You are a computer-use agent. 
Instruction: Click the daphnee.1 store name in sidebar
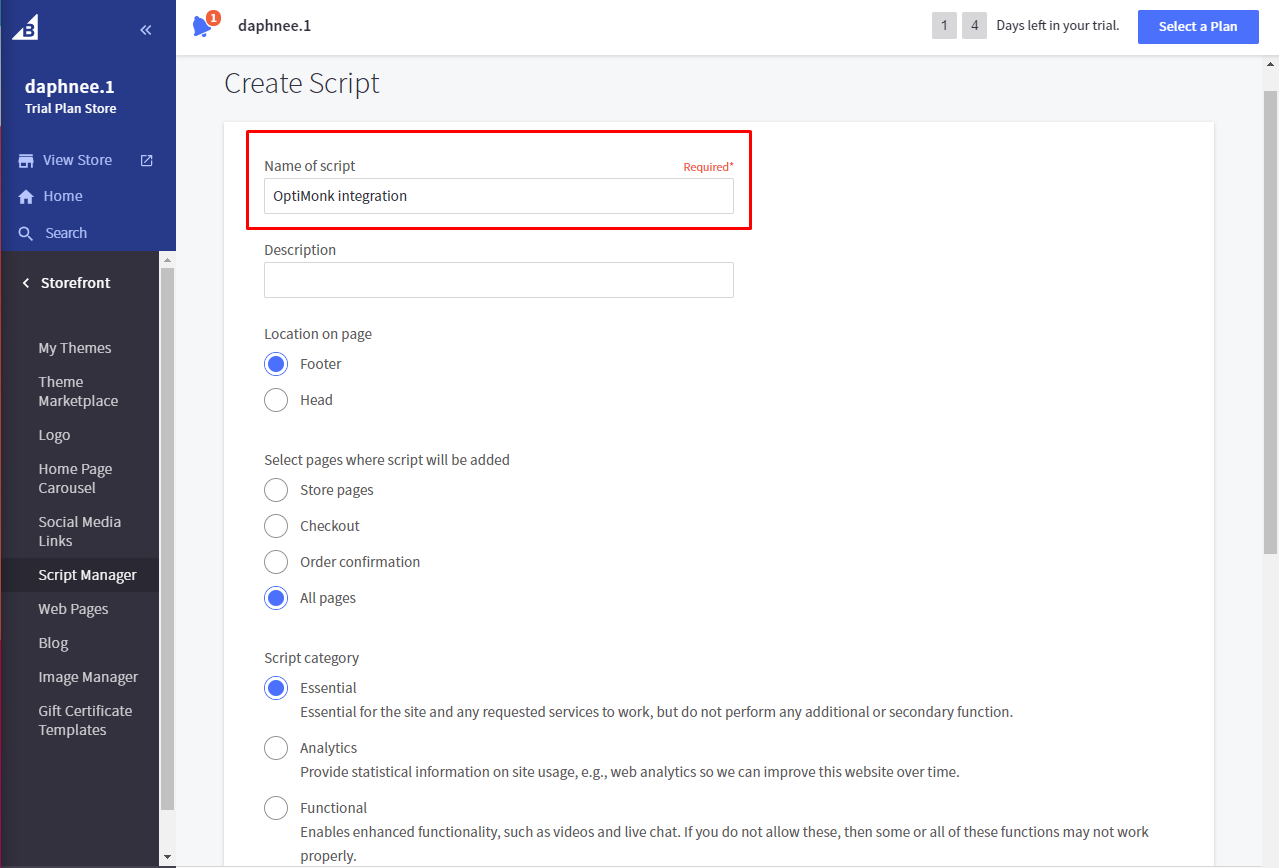point(69,87)
